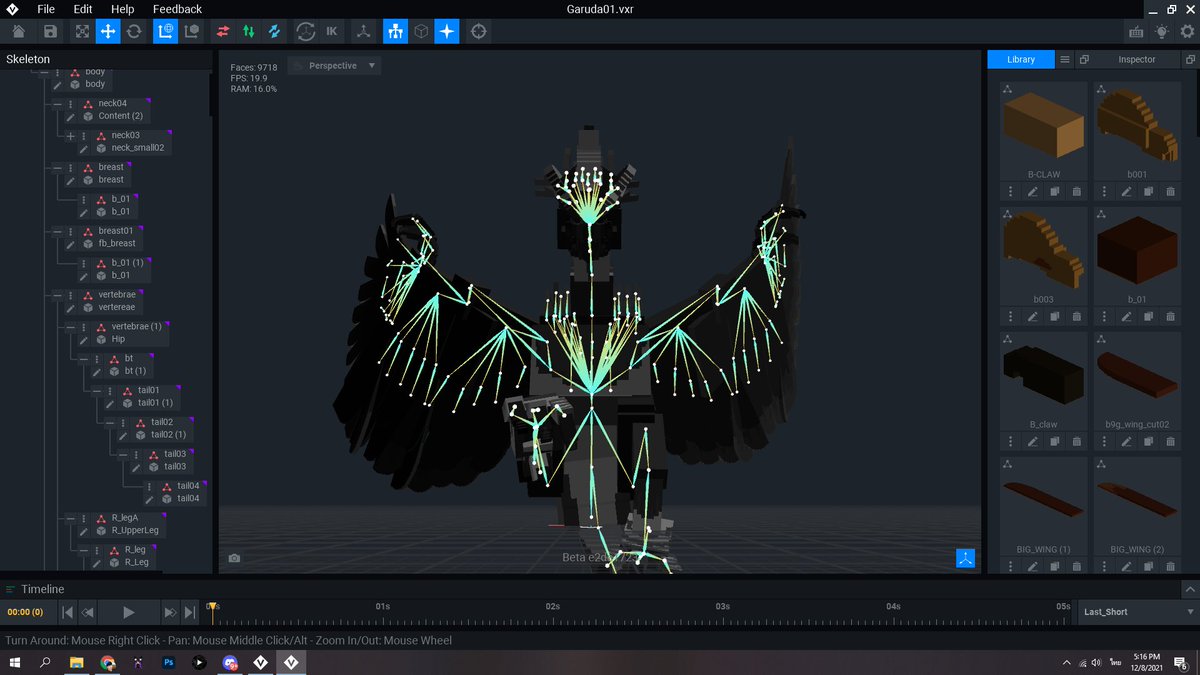1200x675 pixels.
Task: Open the Feedback menu
Action: 177,9
